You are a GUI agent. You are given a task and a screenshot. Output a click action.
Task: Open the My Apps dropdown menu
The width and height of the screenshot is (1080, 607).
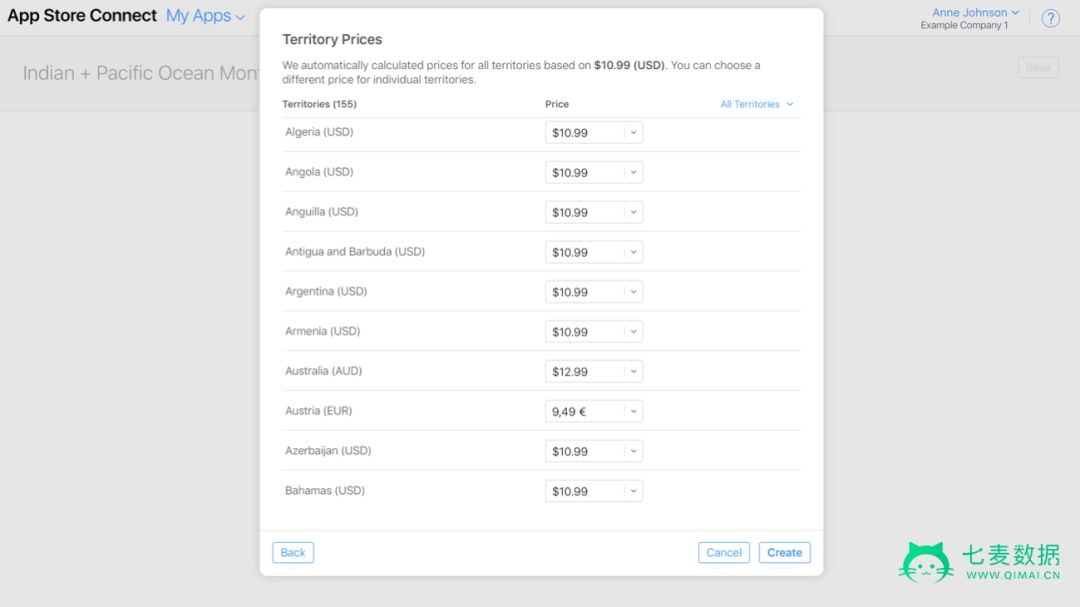[205, 16]
